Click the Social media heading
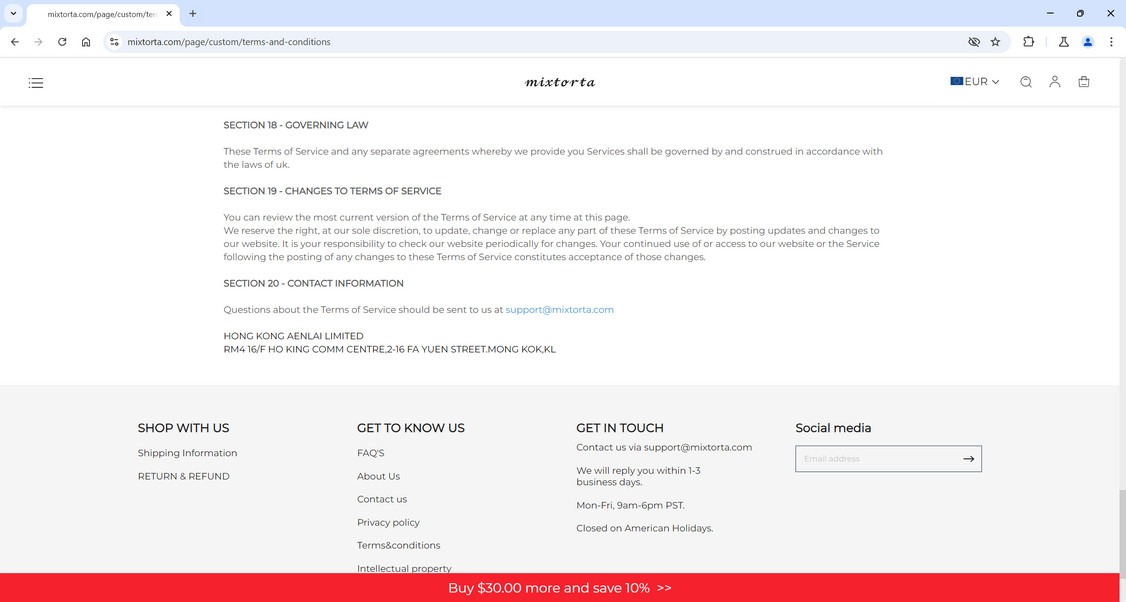This screenshot has width=1126, height=602. point(833,428)
